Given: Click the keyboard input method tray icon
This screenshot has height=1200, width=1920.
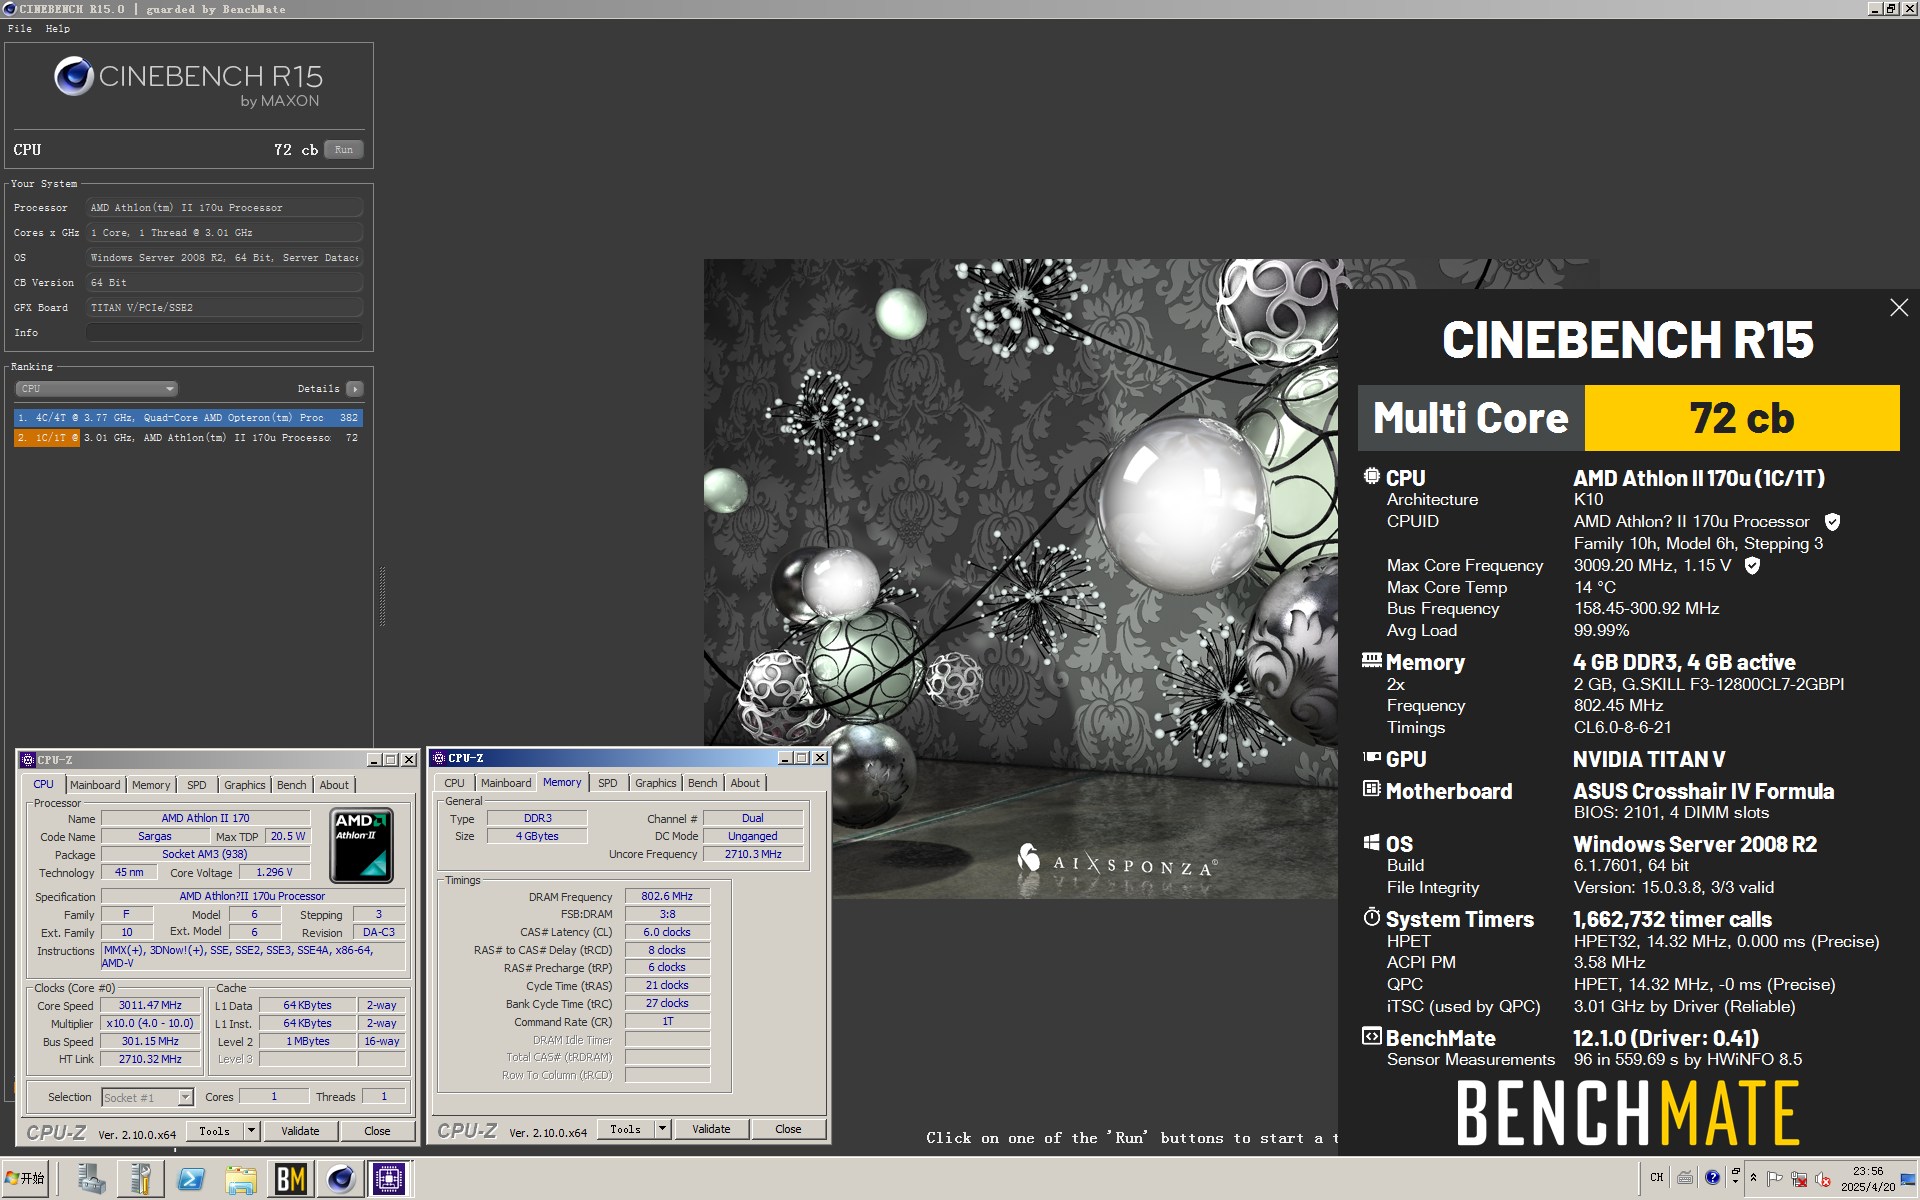Looking at the screenshot, I should 1685,1177.
